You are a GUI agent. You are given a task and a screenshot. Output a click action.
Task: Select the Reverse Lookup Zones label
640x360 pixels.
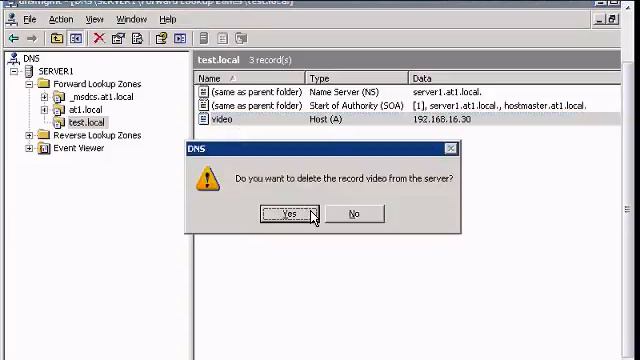coord(97,135)
